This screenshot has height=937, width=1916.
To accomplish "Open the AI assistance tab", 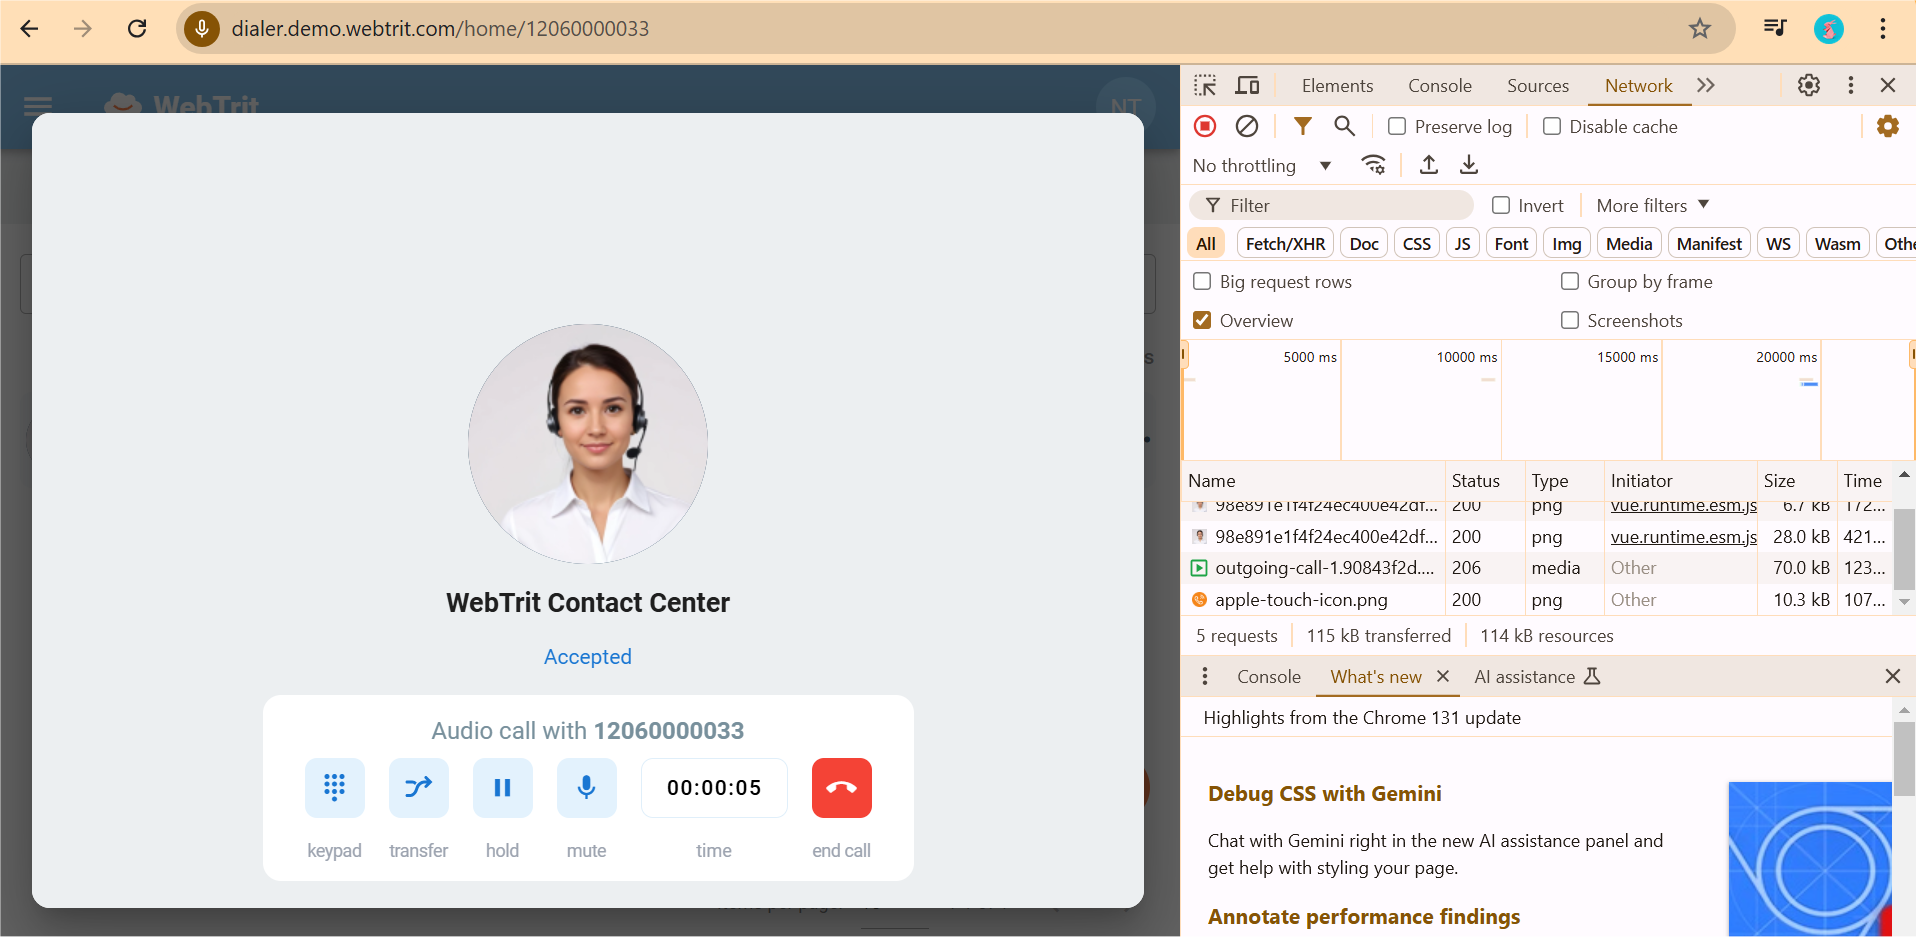I will [x=1527, y=676].
